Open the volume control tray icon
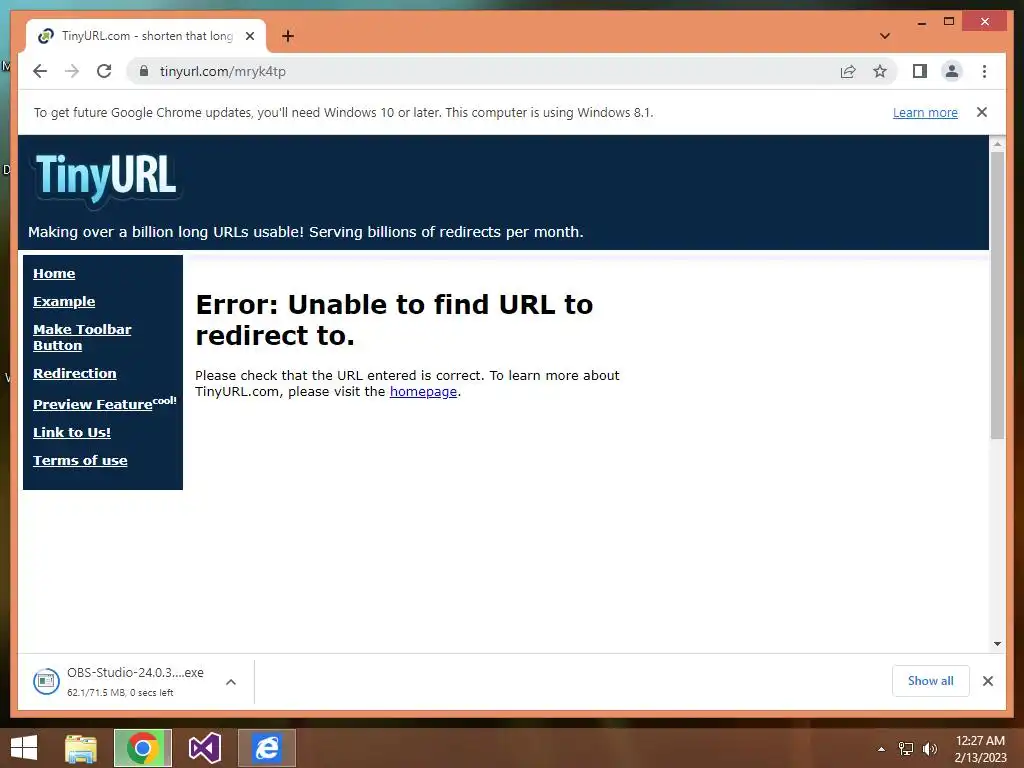1024x768 pixels. (930, 749)
